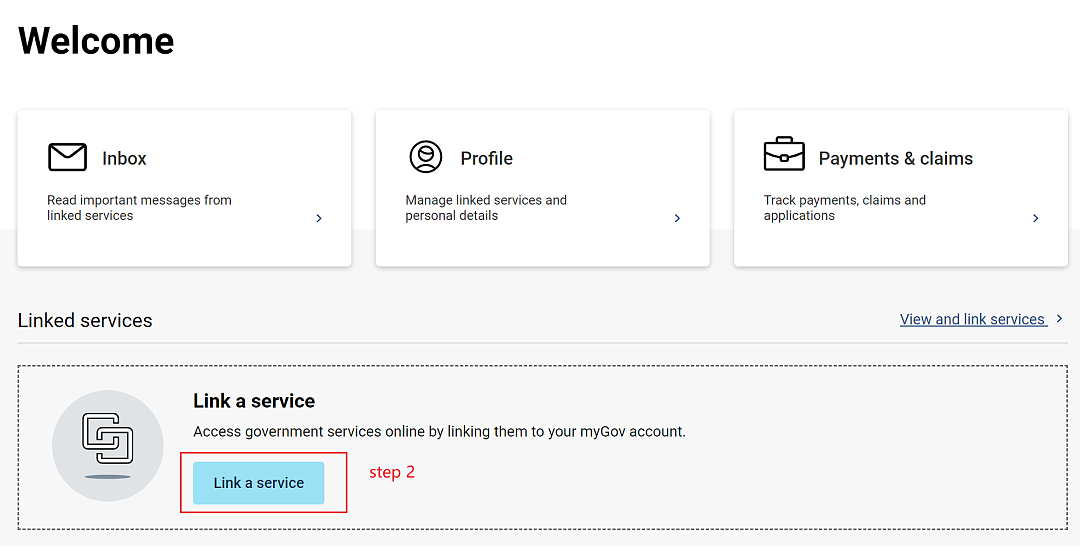Open the View and link services link

tap(973, 319)
